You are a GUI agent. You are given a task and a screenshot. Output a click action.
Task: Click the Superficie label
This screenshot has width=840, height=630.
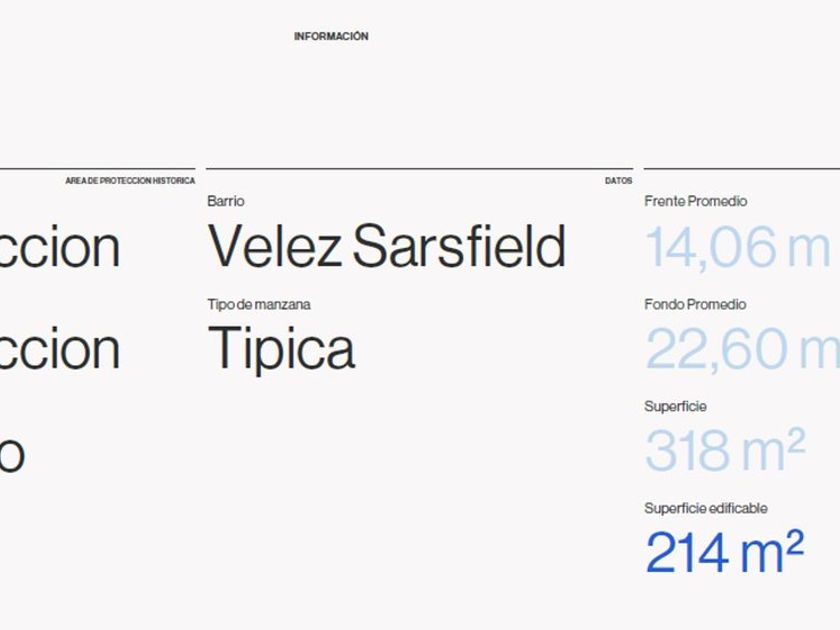675,406
